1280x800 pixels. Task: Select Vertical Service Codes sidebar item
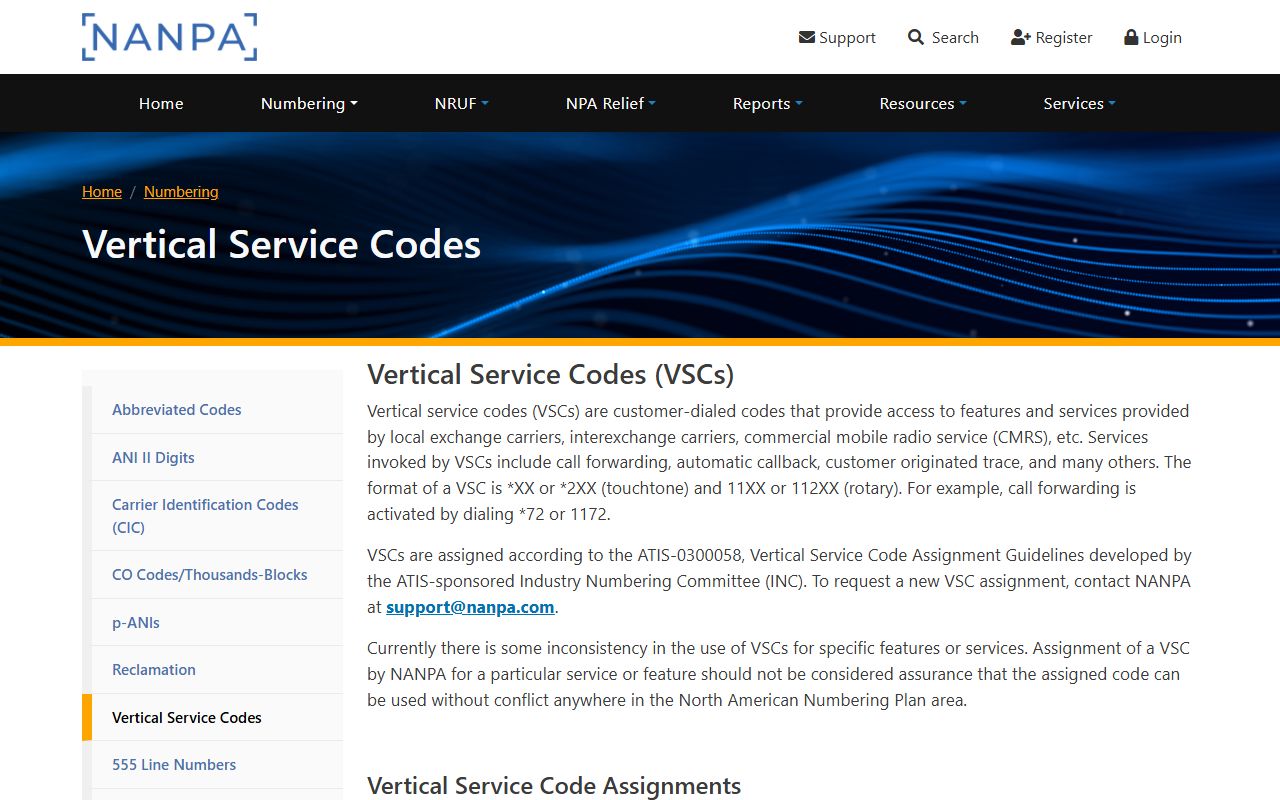point(217,718)
